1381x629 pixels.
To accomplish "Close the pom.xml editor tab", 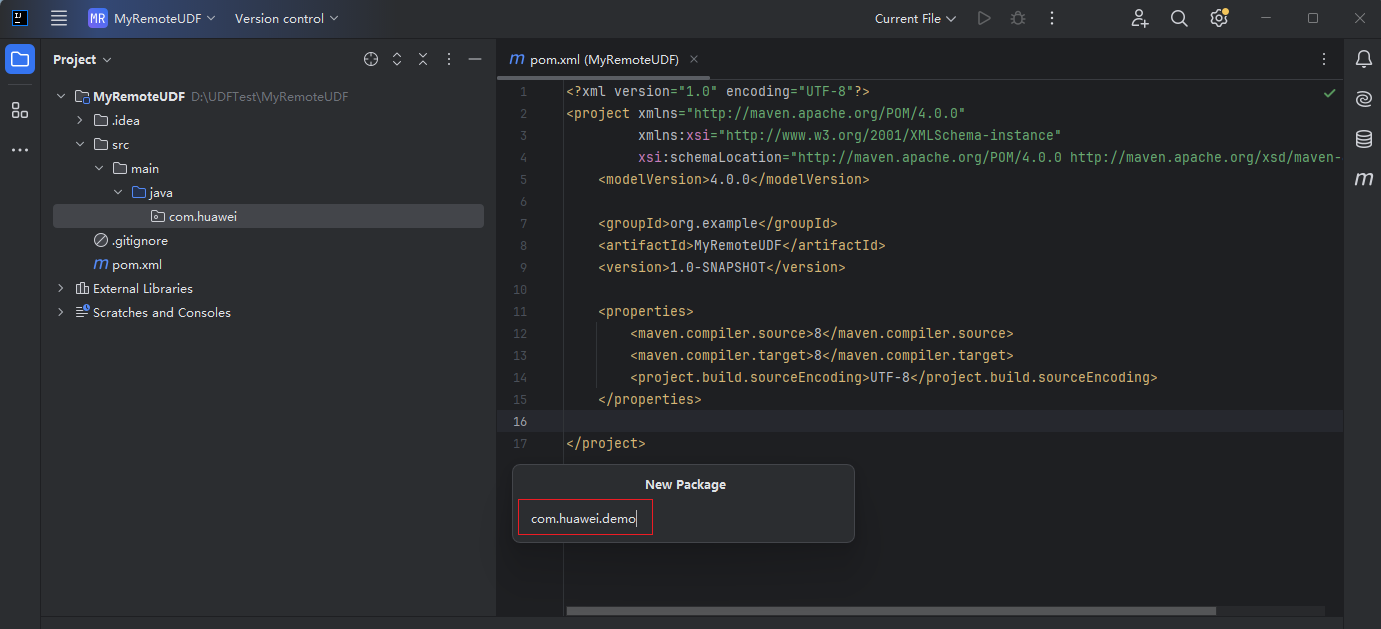I will (694, 59).
